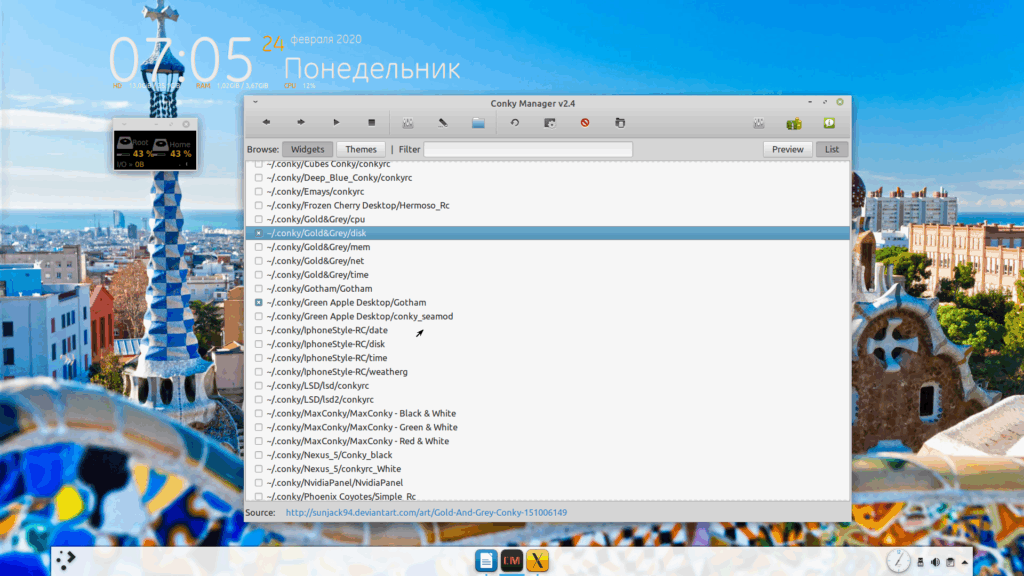1024x576 pixels.
Task: Import theme pack icon in toolbar
Action: 620,123
